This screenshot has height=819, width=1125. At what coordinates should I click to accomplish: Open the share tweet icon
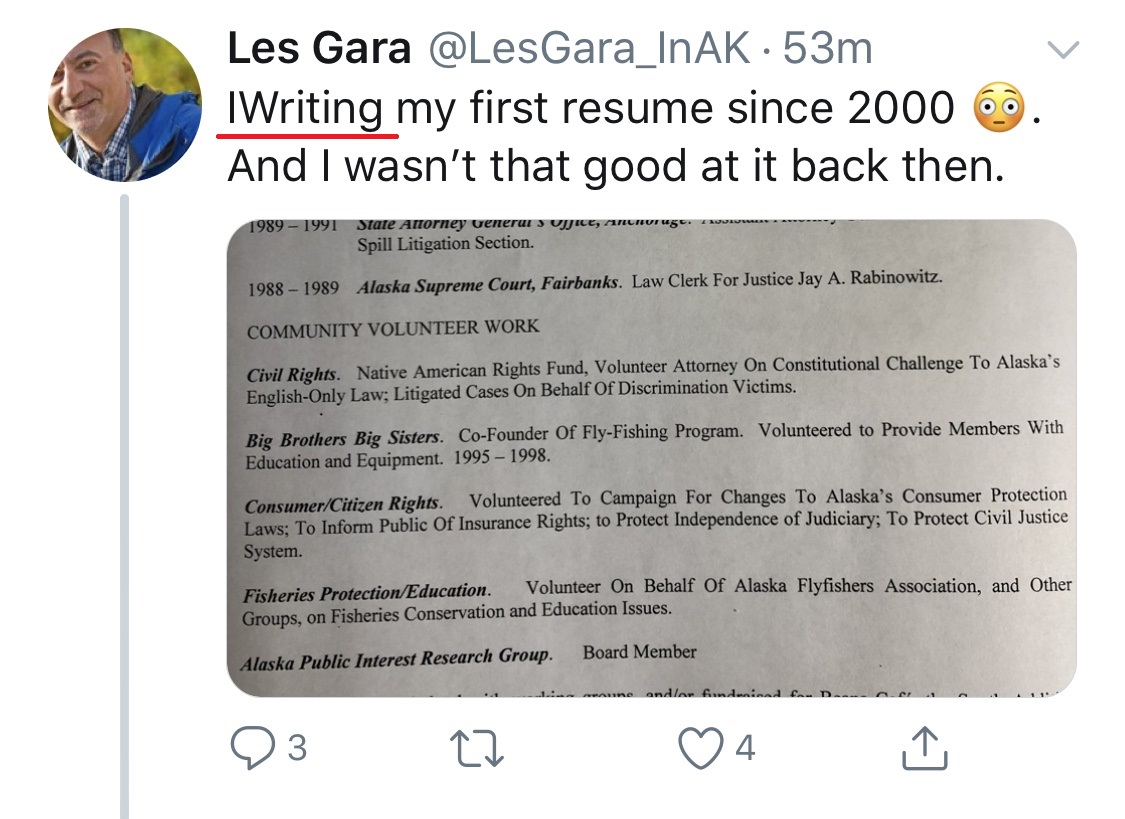tap(924, 748)
